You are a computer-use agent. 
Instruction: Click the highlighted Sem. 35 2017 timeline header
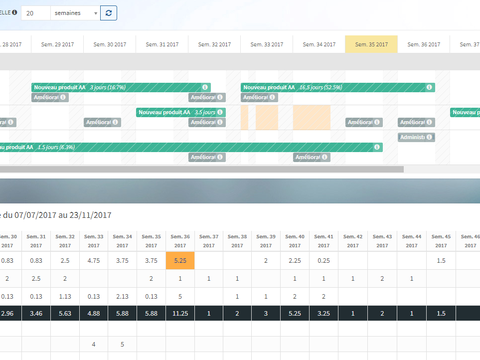click(371, 44)
